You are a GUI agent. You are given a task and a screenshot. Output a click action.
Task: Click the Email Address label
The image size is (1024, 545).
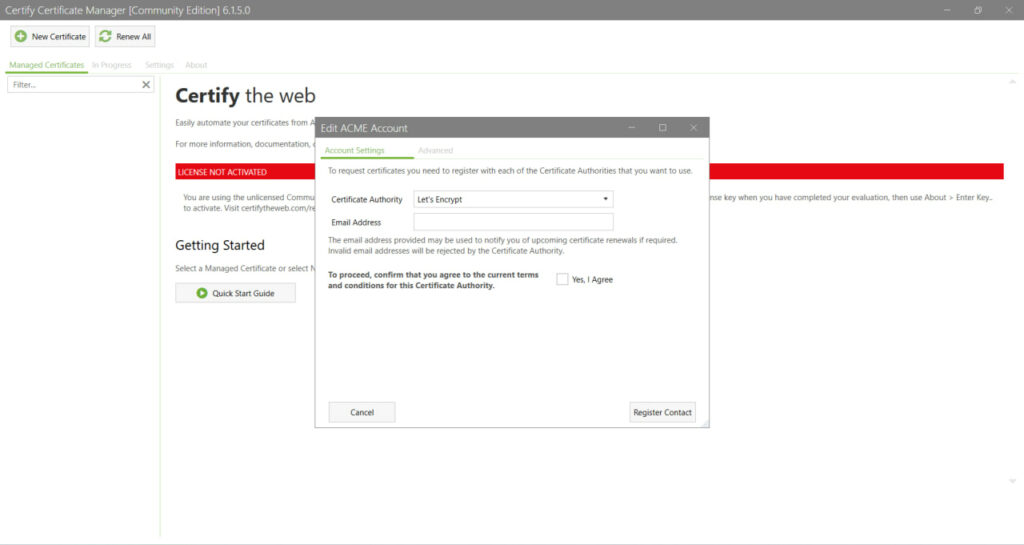pyautogui.click(x=356, y=223)
